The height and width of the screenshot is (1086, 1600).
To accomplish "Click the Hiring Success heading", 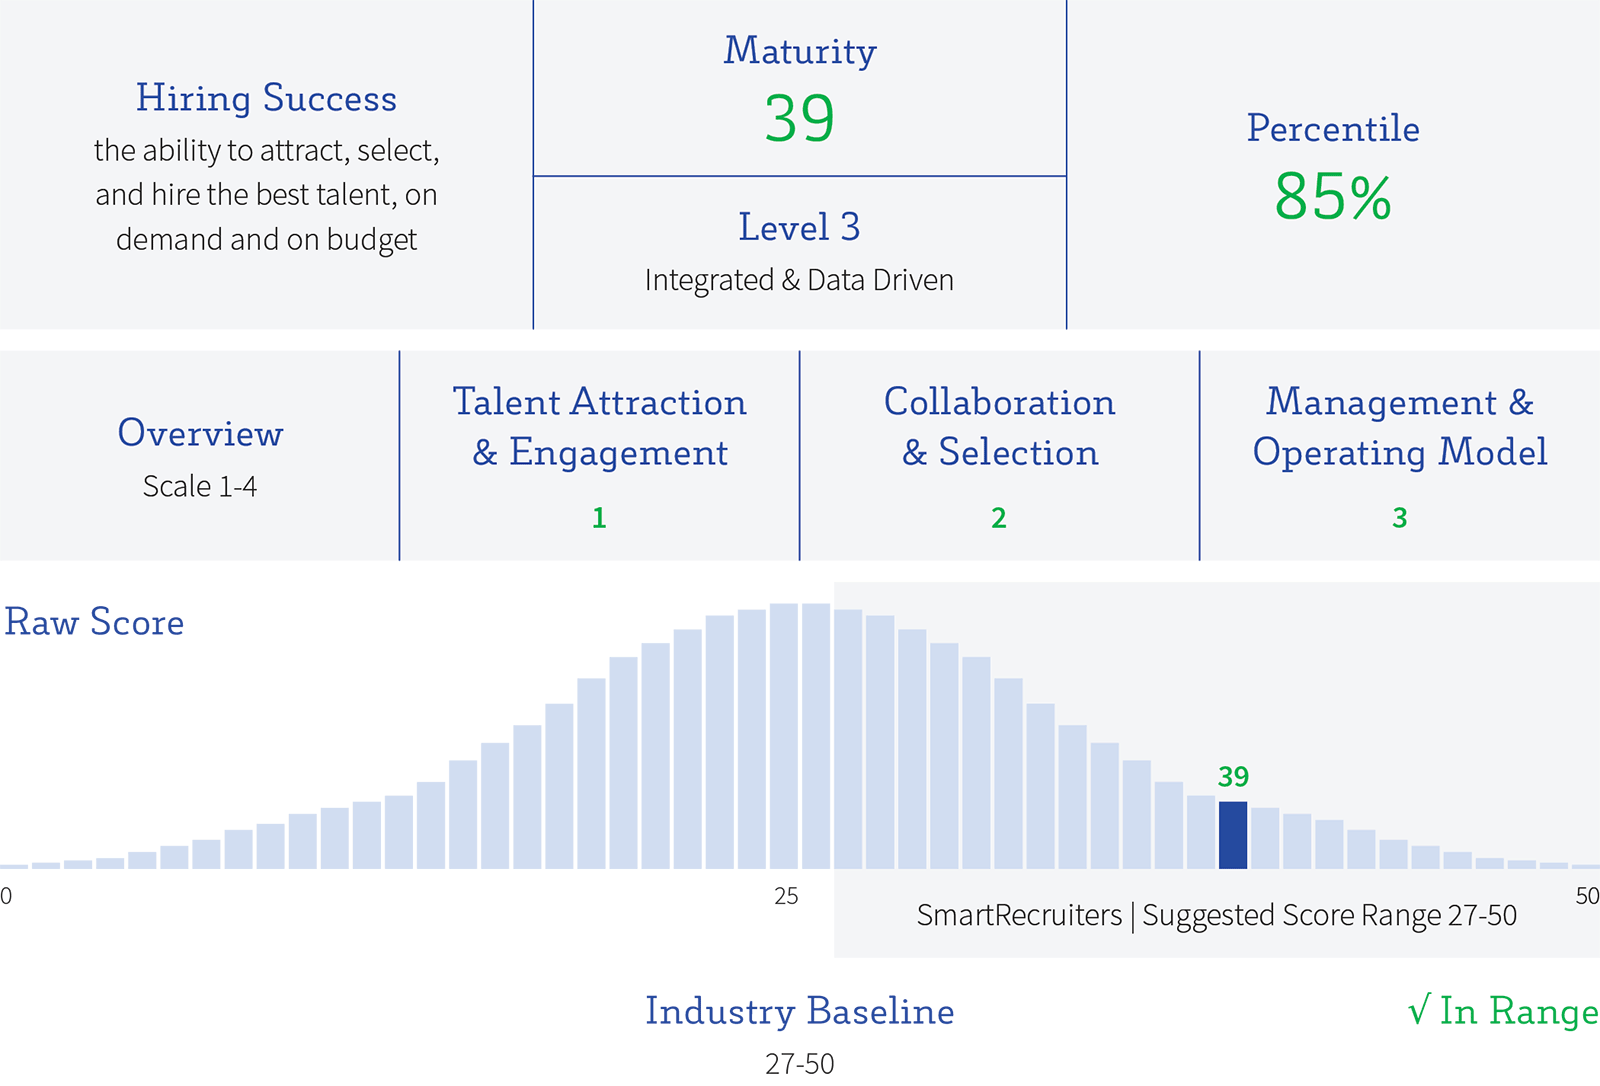I will tap(266, 98).
